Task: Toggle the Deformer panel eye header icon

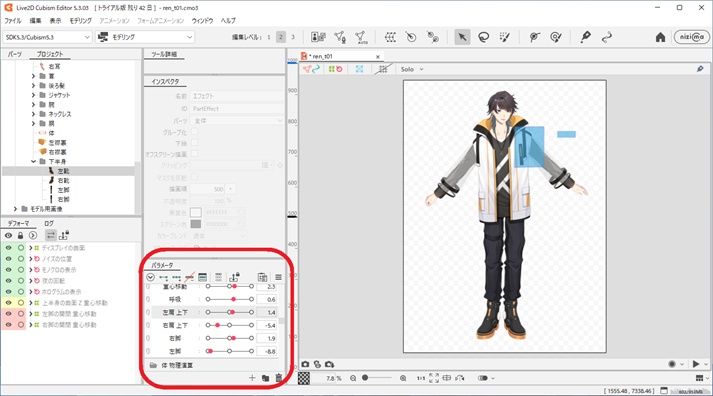Action: pos(9,235)
